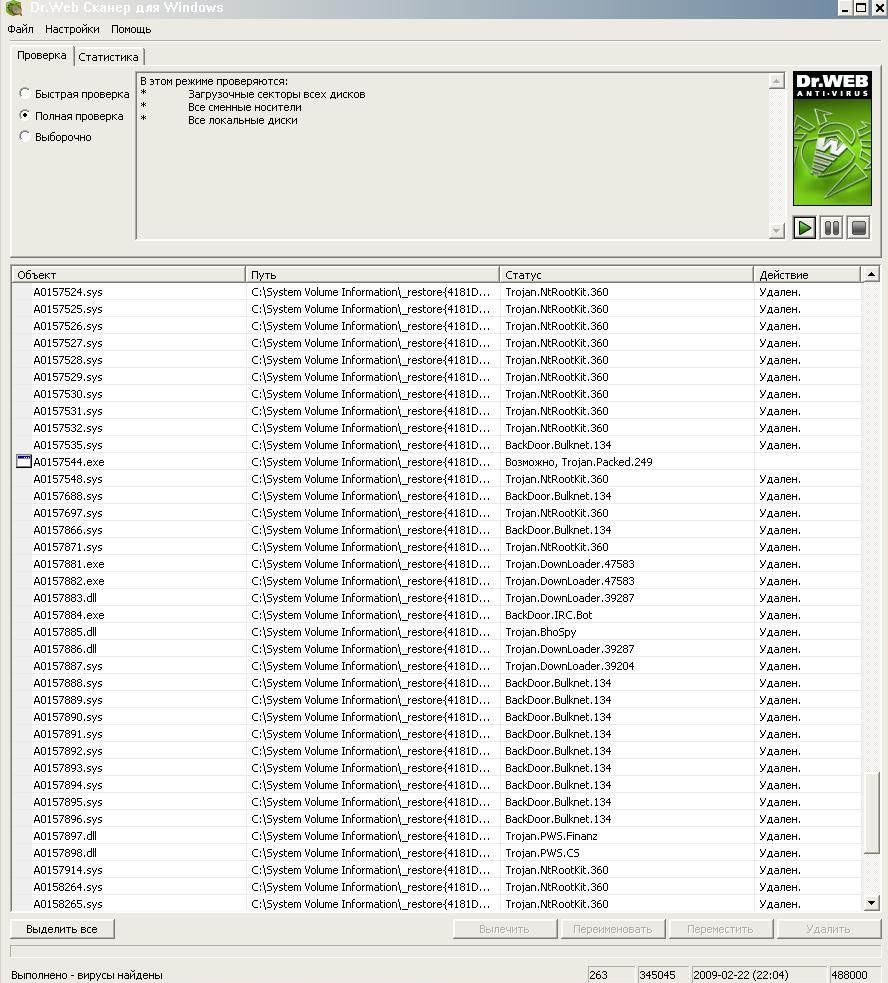Switch to the Статистика tab

(x=108, y=57)
